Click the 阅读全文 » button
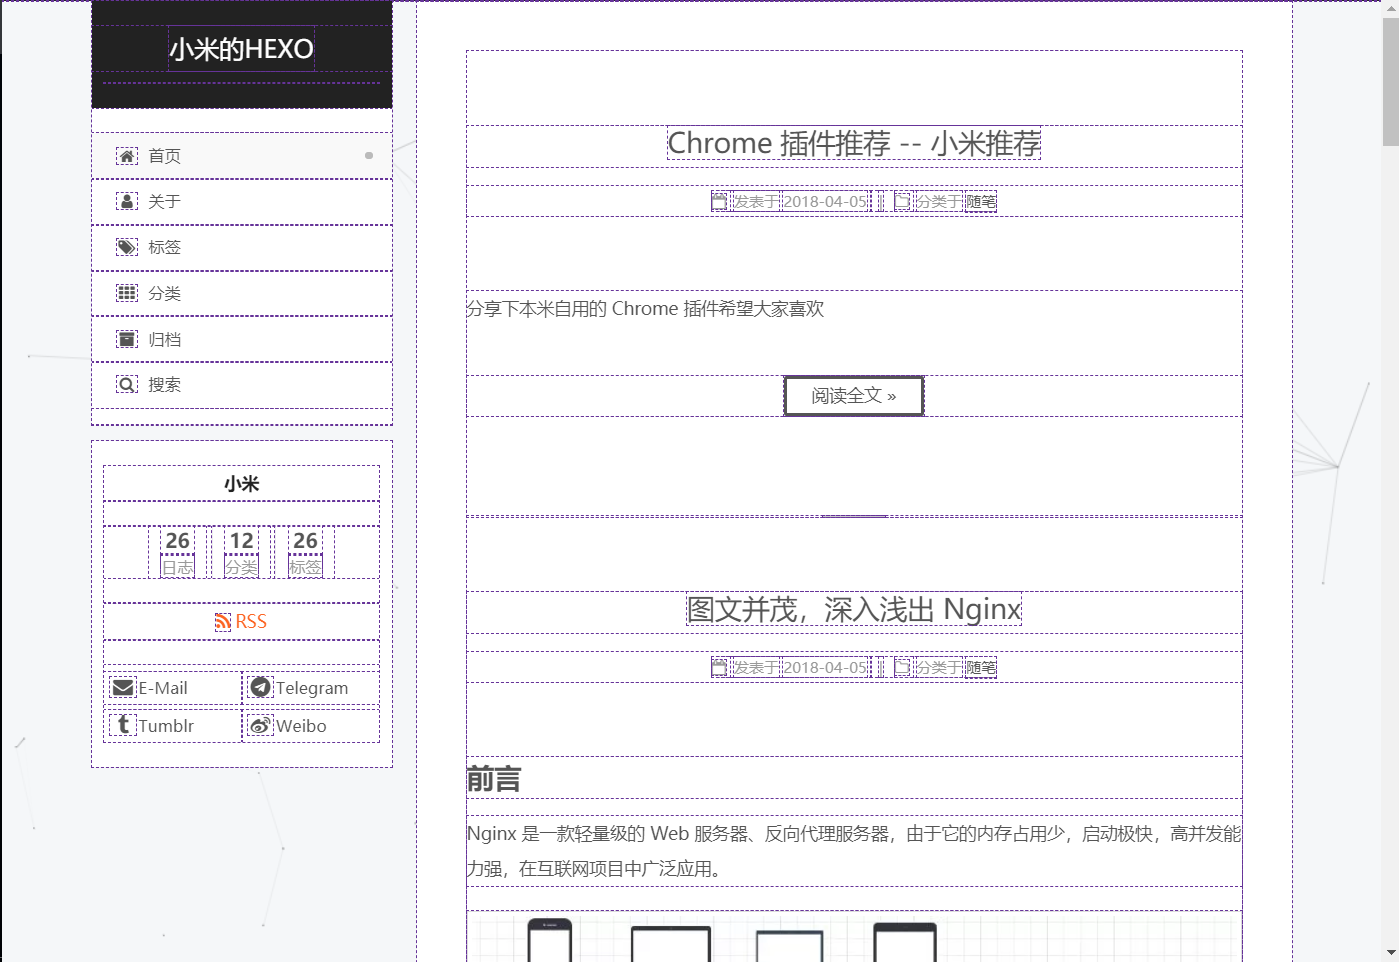This screenshot has height=962, width=1399. point(854,395)
